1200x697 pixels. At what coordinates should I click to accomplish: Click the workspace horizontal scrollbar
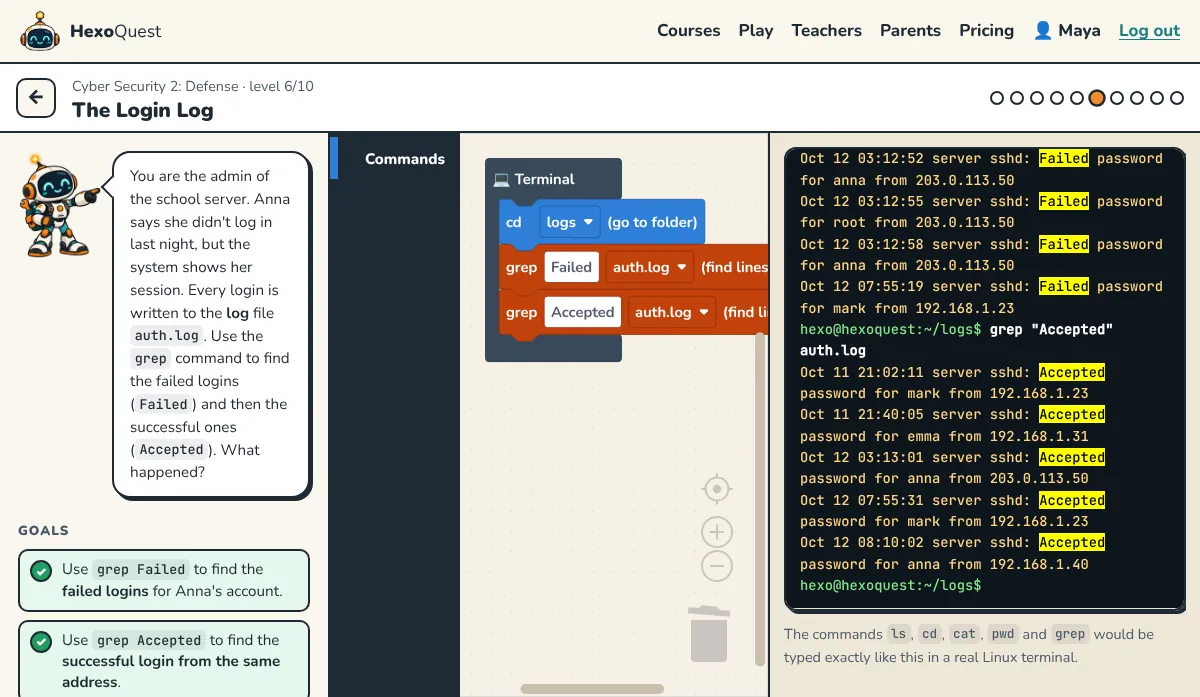tap(592, 688)
